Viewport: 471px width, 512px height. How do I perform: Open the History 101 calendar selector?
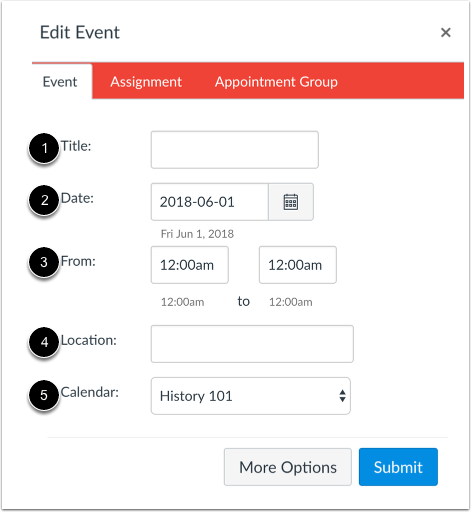(x=251, y=396)
